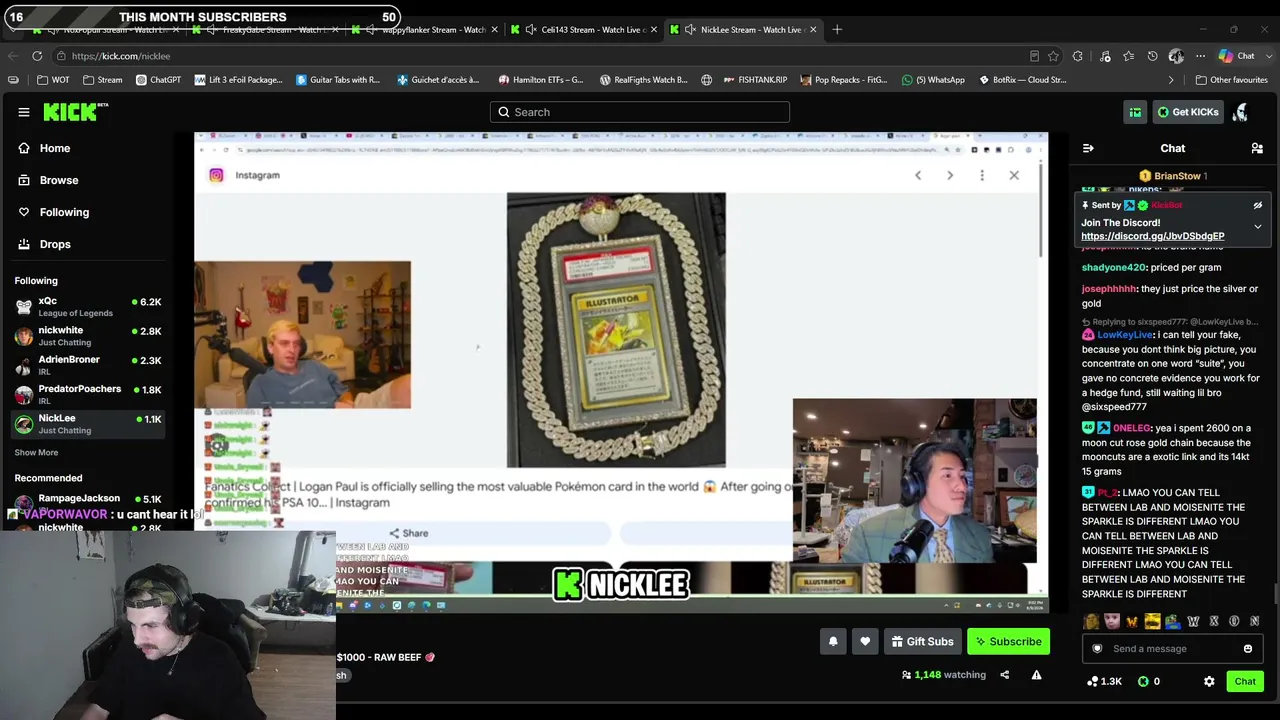Click LowKeyLive's username in chat
1280x720 pixels.
coord(1125,335)
